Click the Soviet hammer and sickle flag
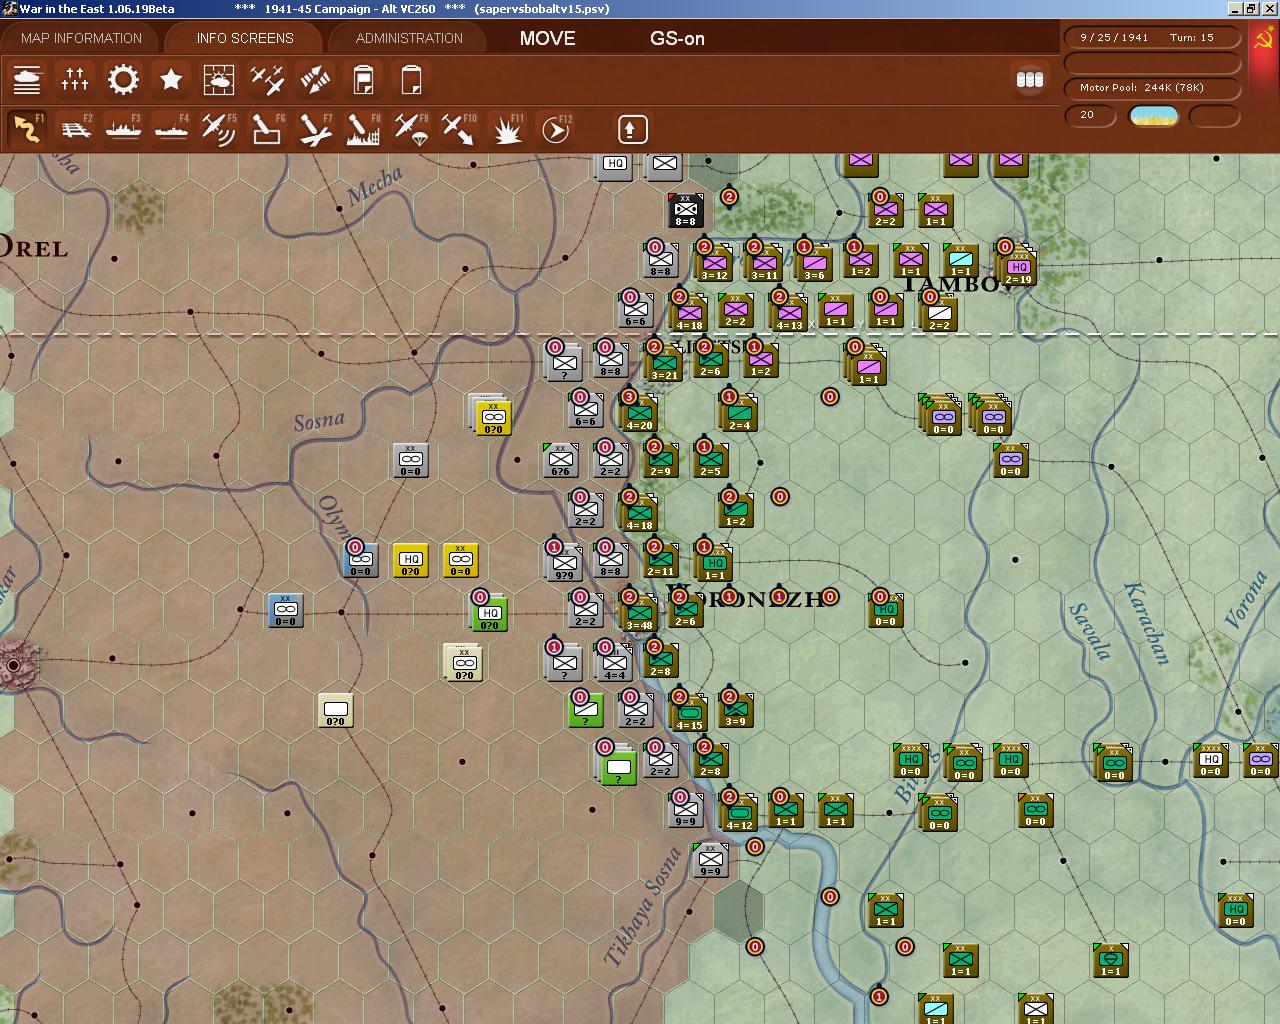 1262,39
